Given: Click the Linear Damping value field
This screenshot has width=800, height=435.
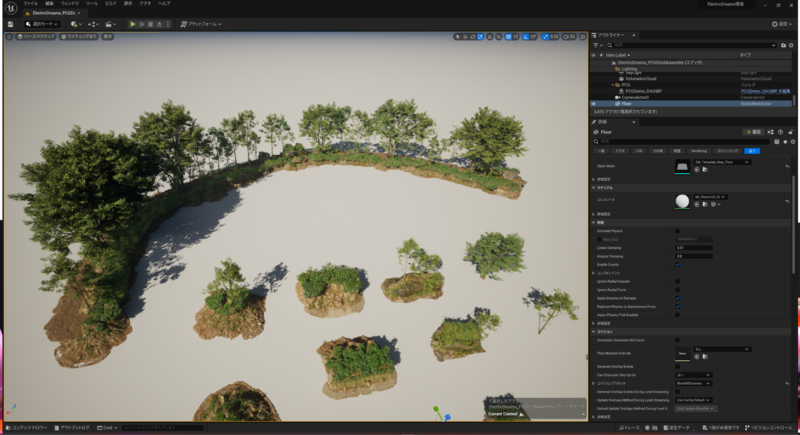Looking at the screenshot, I should pos(693,248).
